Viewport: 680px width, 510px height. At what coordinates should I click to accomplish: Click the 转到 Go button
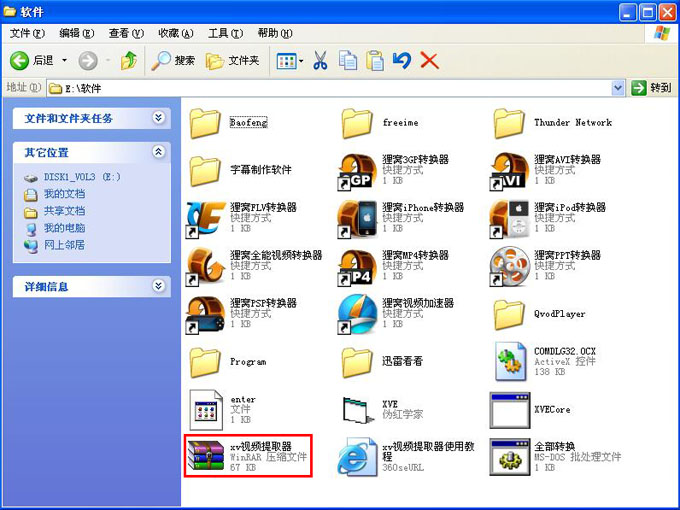pyautogui.click(x=651, y=88)
